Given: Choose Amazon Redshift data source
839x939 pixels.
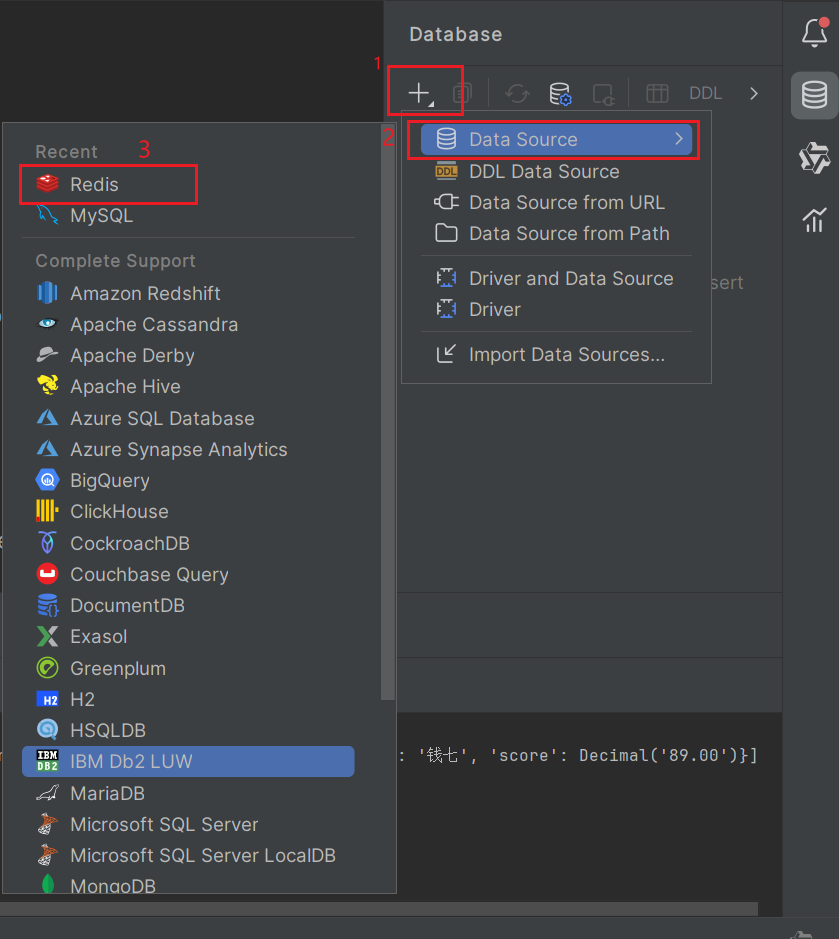Looking at the screenshot, I should click(x=188, y=293).
